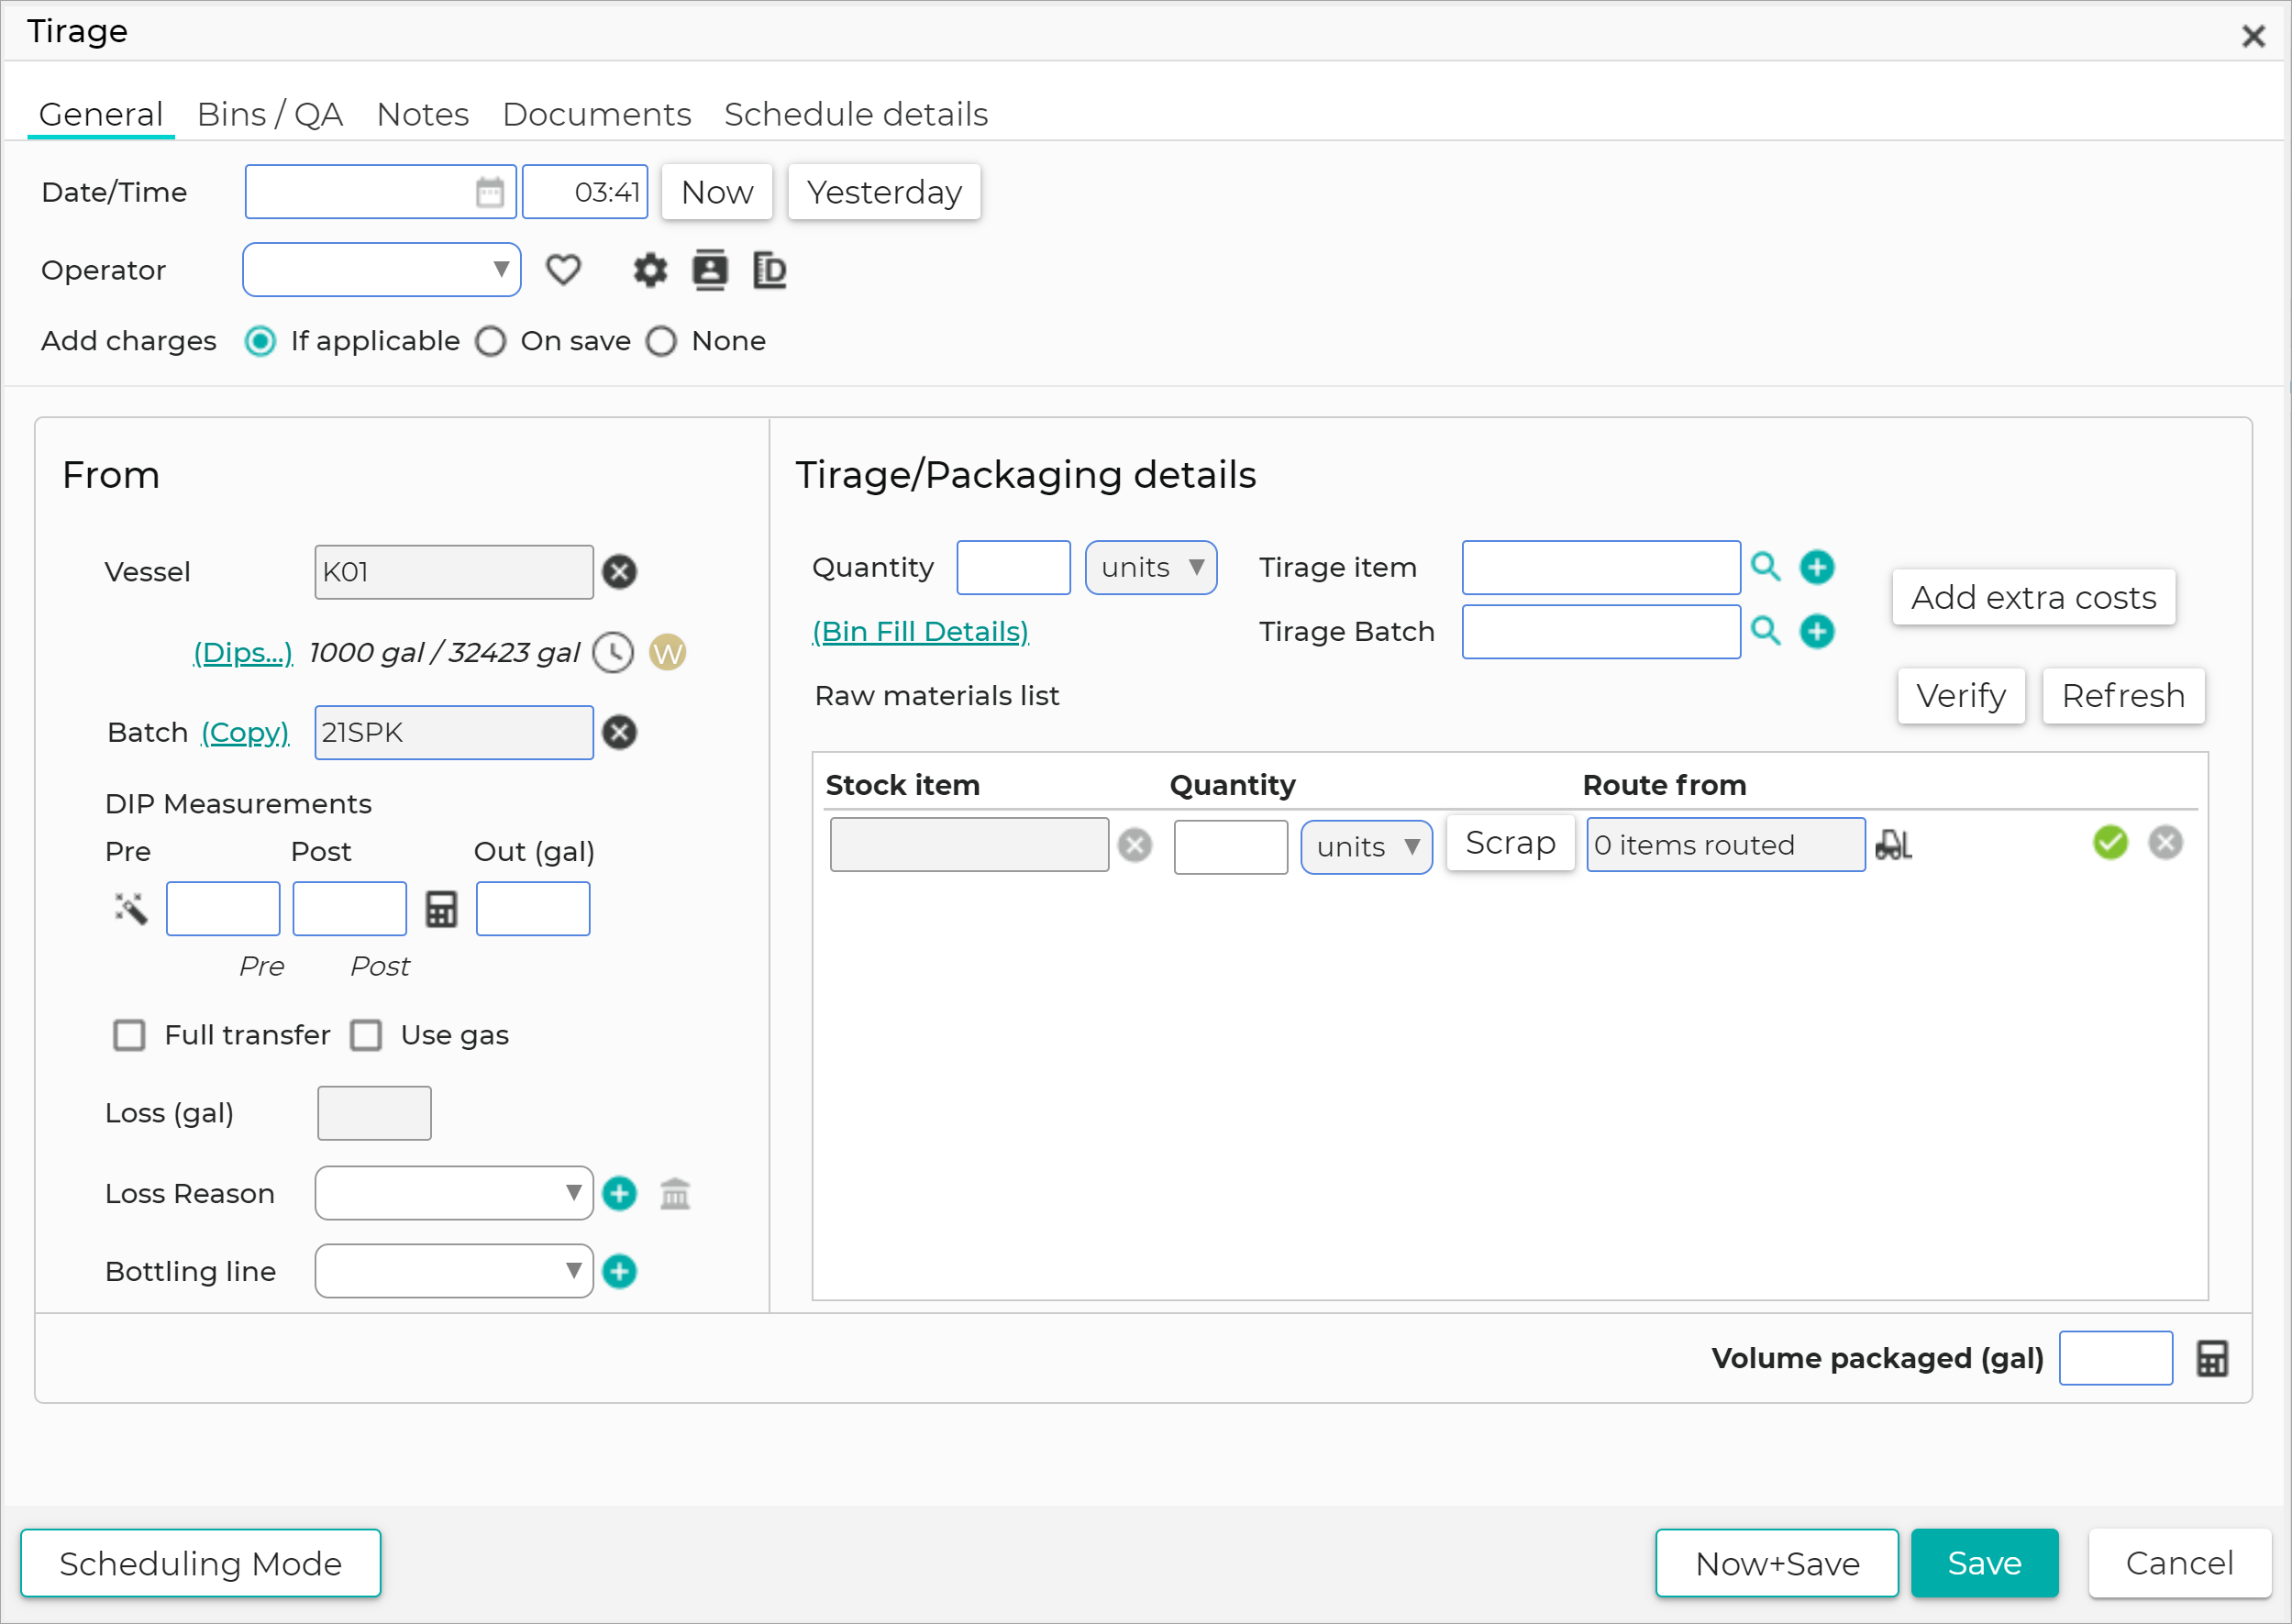Cancel the Tirage dialog
The height and width of the screenshot is (1624, 2292).
(2179, 1563)
